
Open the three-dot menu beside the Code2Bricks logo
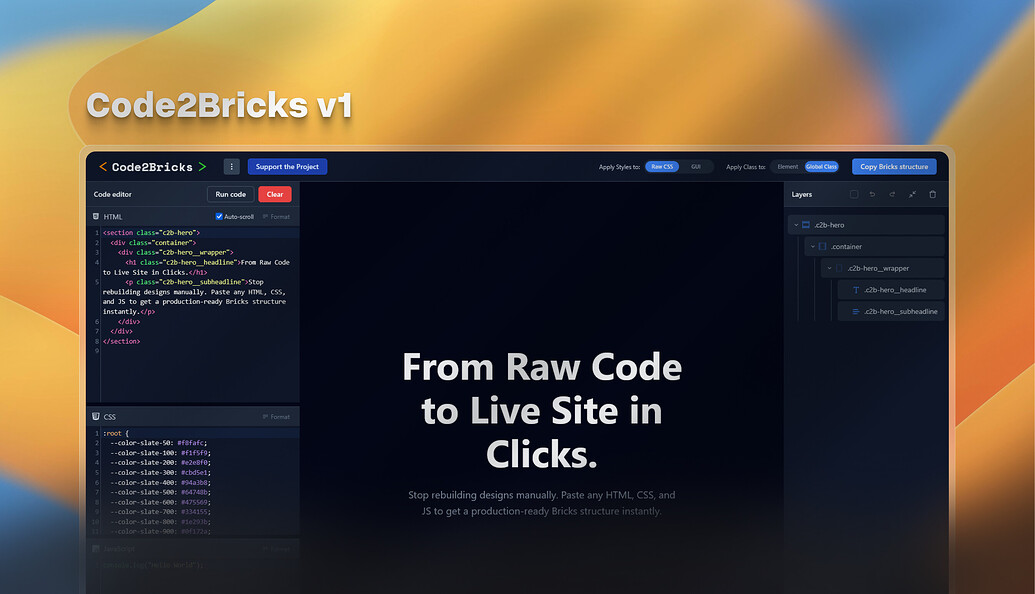click(232, 167)
